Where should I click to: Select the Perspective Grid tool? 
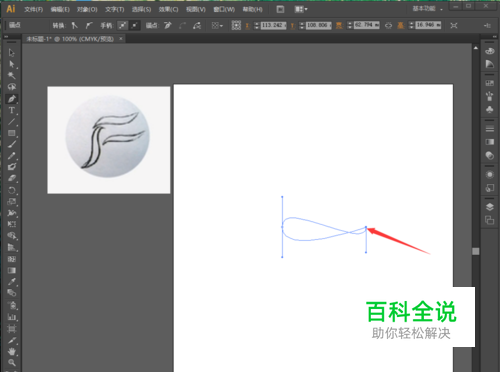[12, 247]
